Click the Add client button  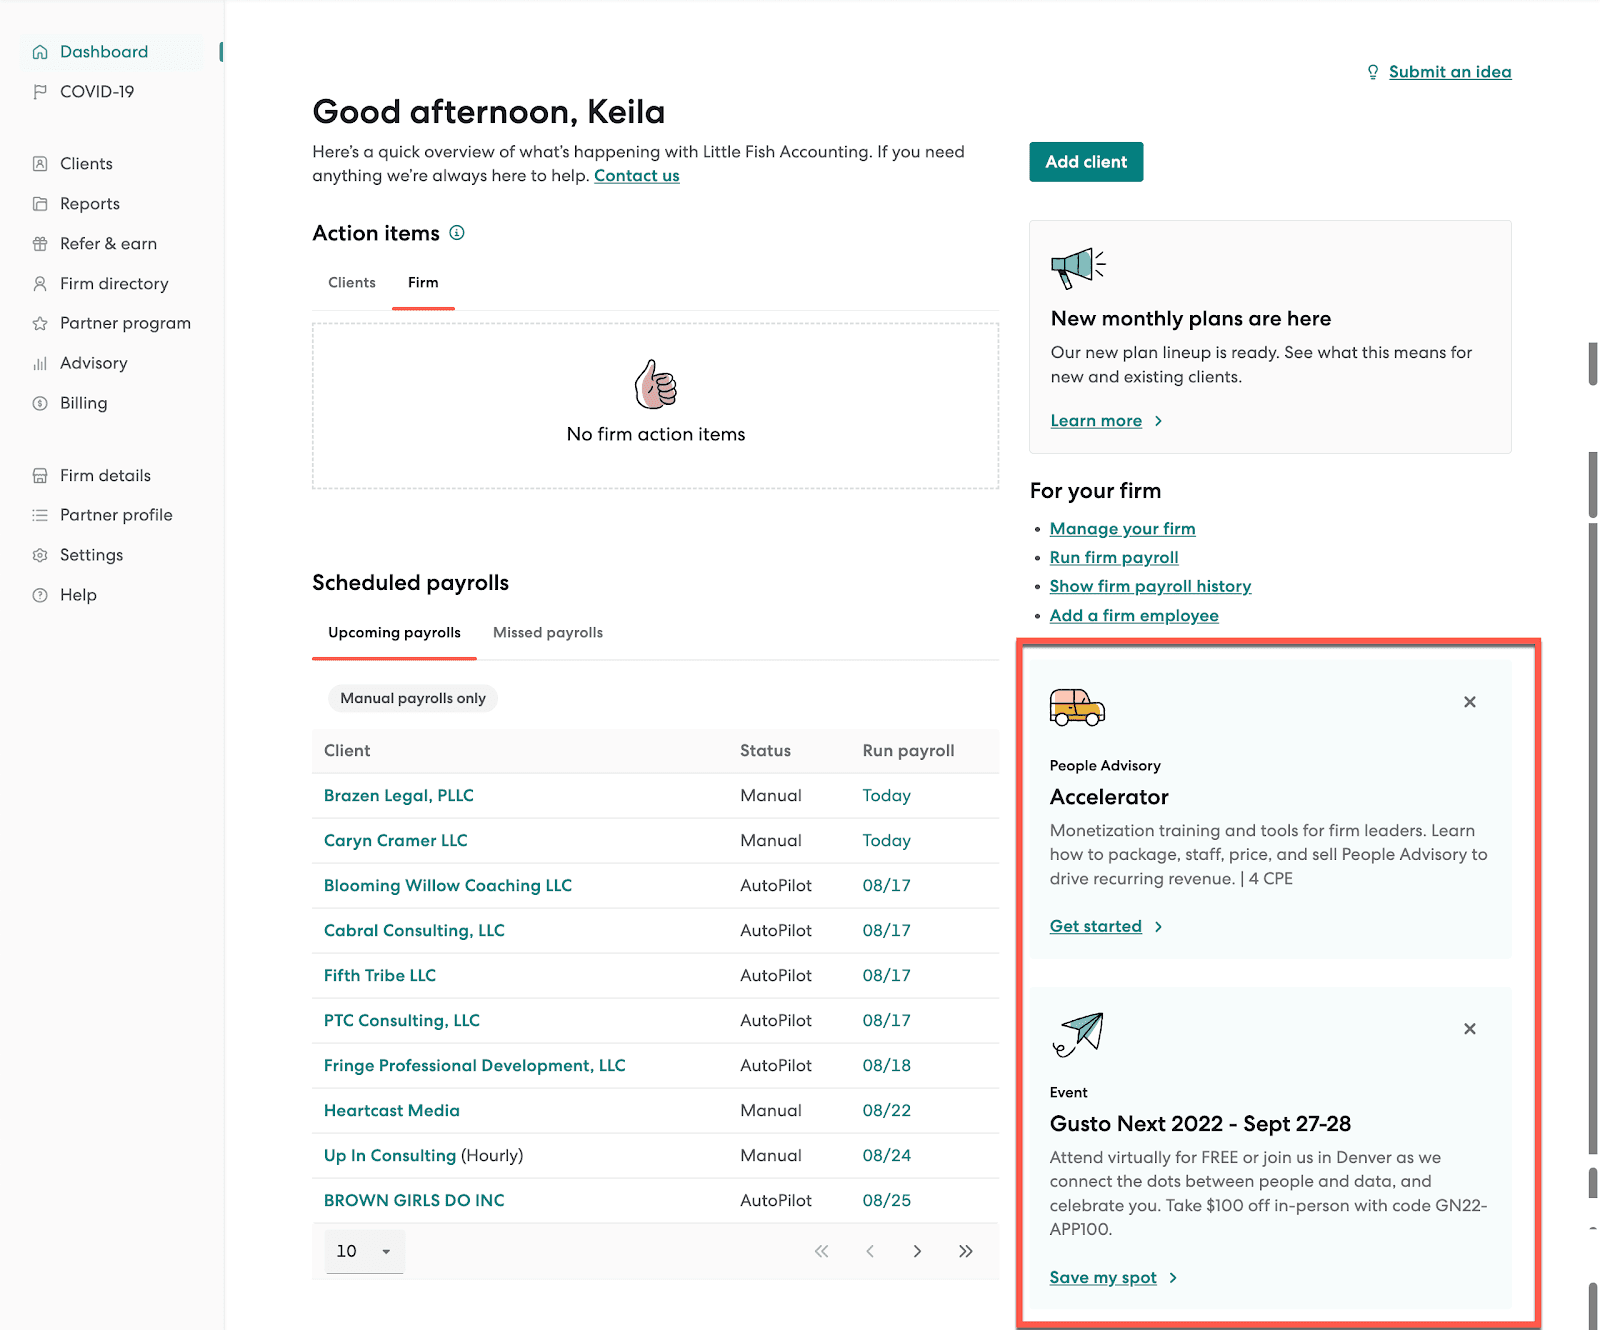click(x=1086, y=162)
